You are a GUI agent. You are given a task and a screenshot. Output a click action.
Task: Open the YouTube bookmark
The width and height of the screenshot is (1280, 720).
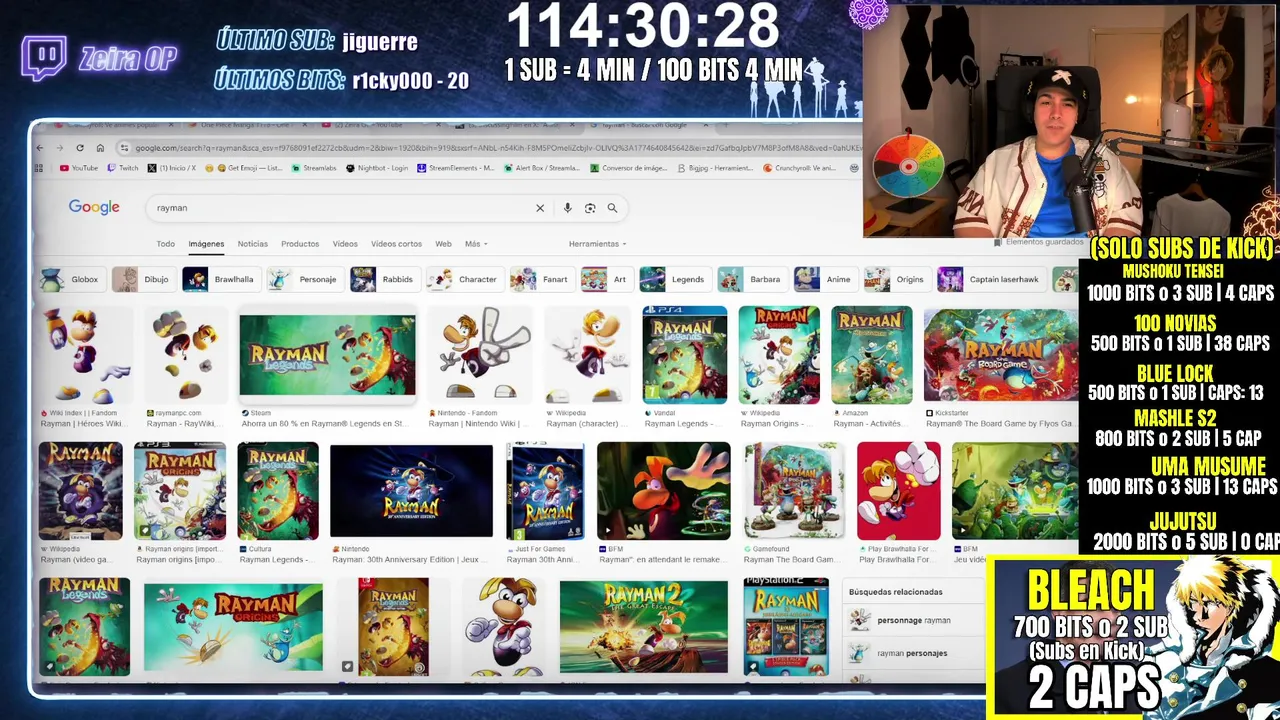[79, 168]
